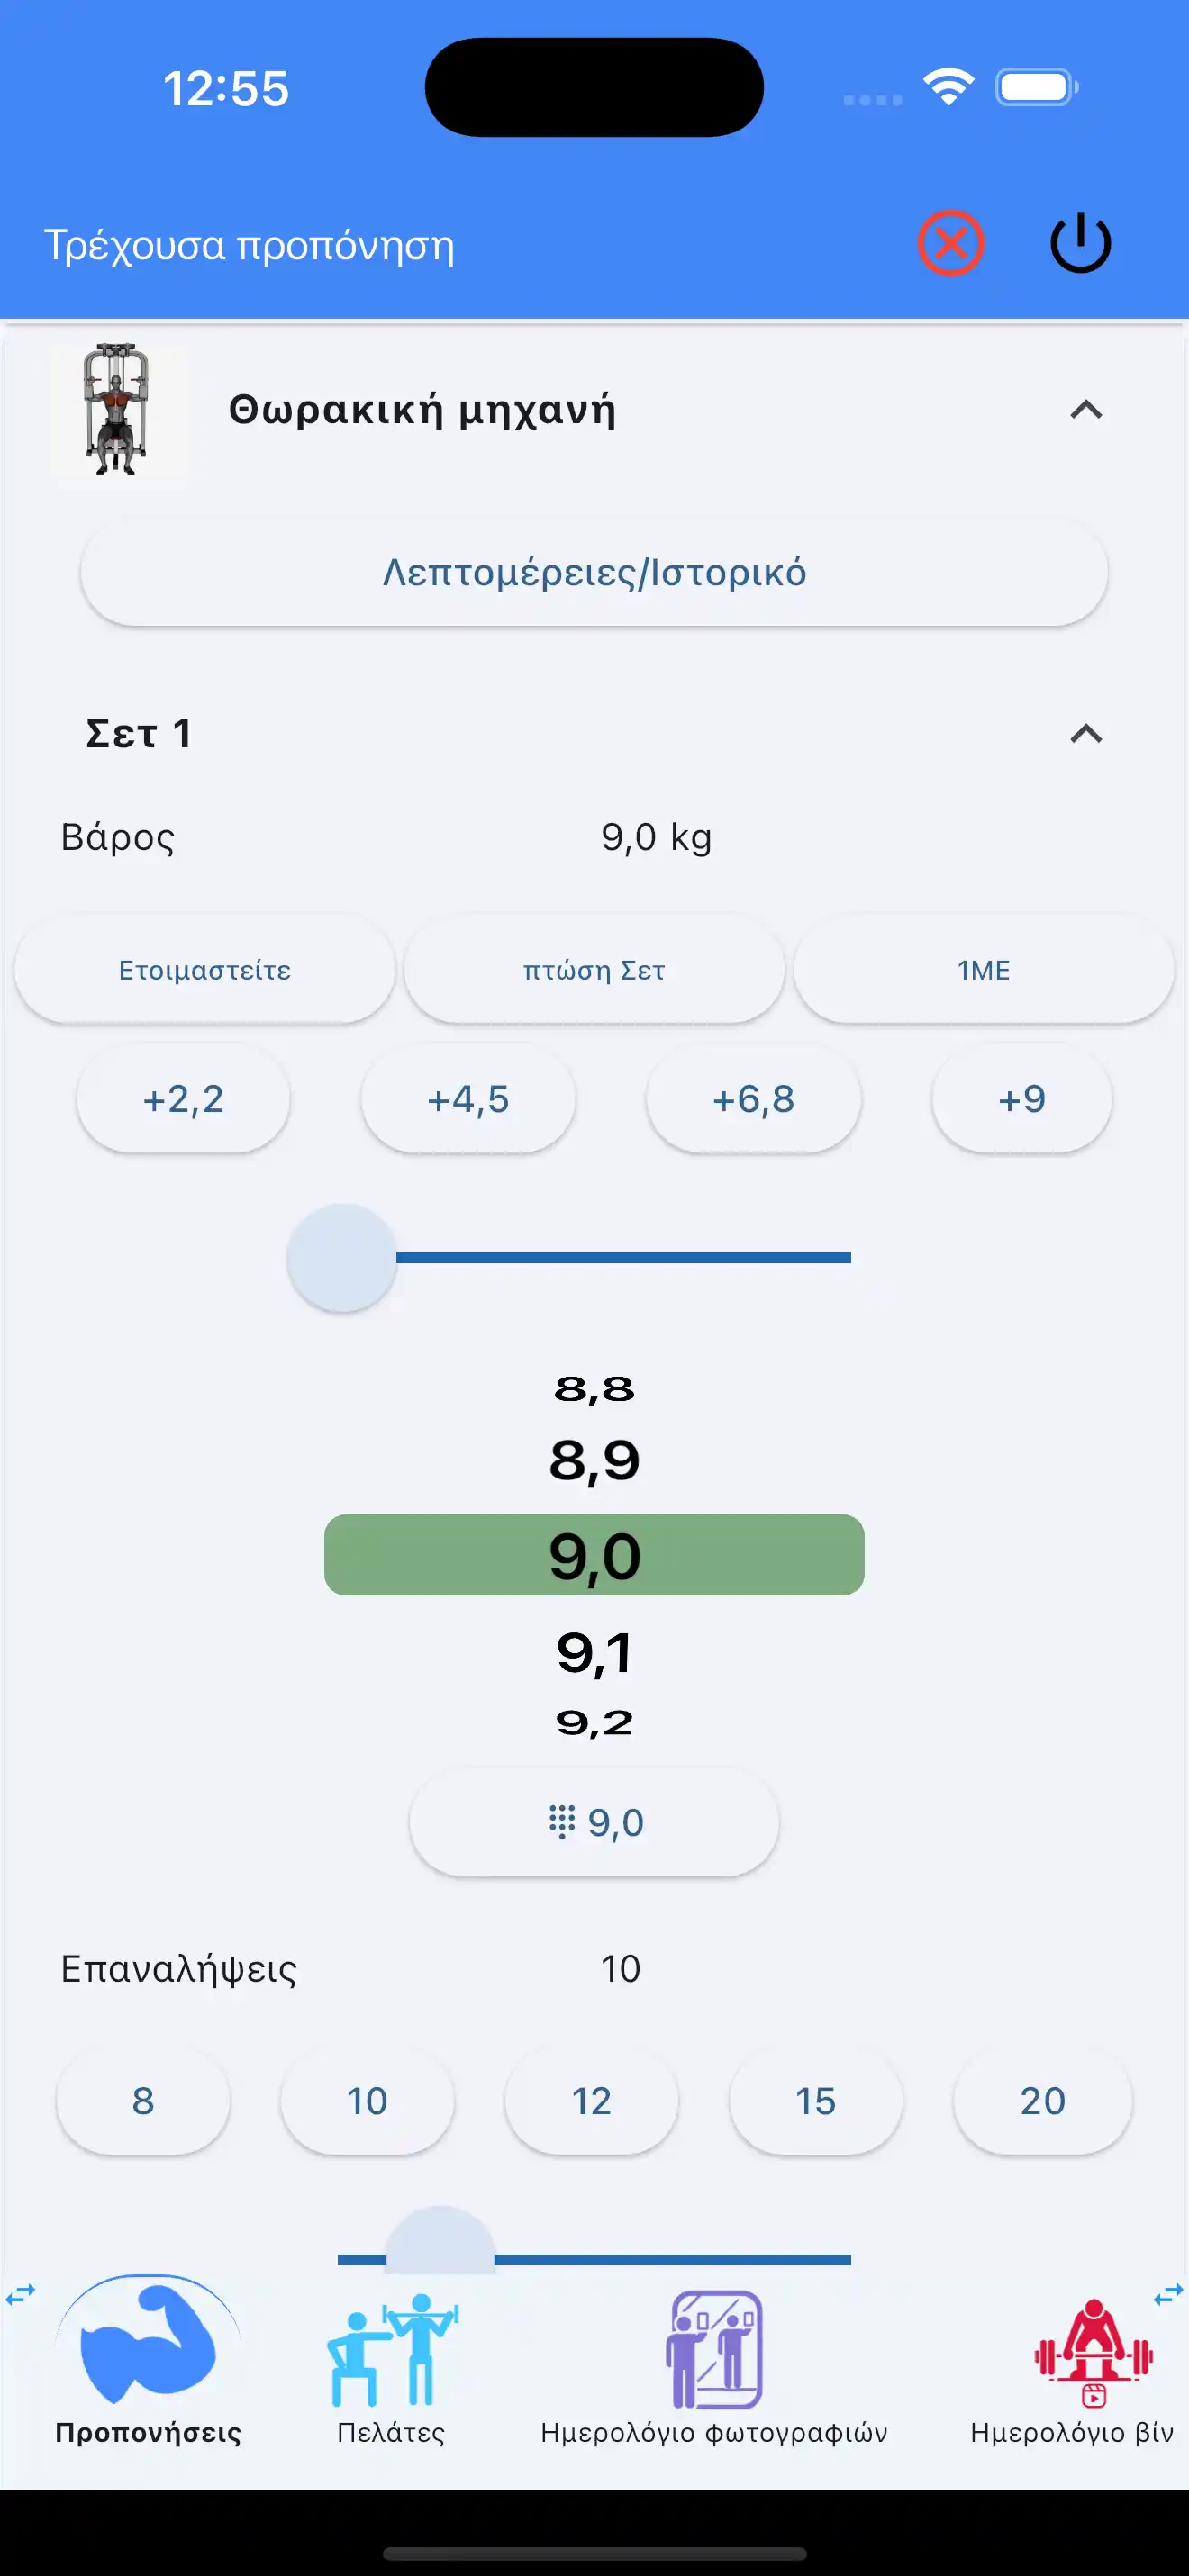
Task: Set repetitions to 12
Action: click(591, 2100)
